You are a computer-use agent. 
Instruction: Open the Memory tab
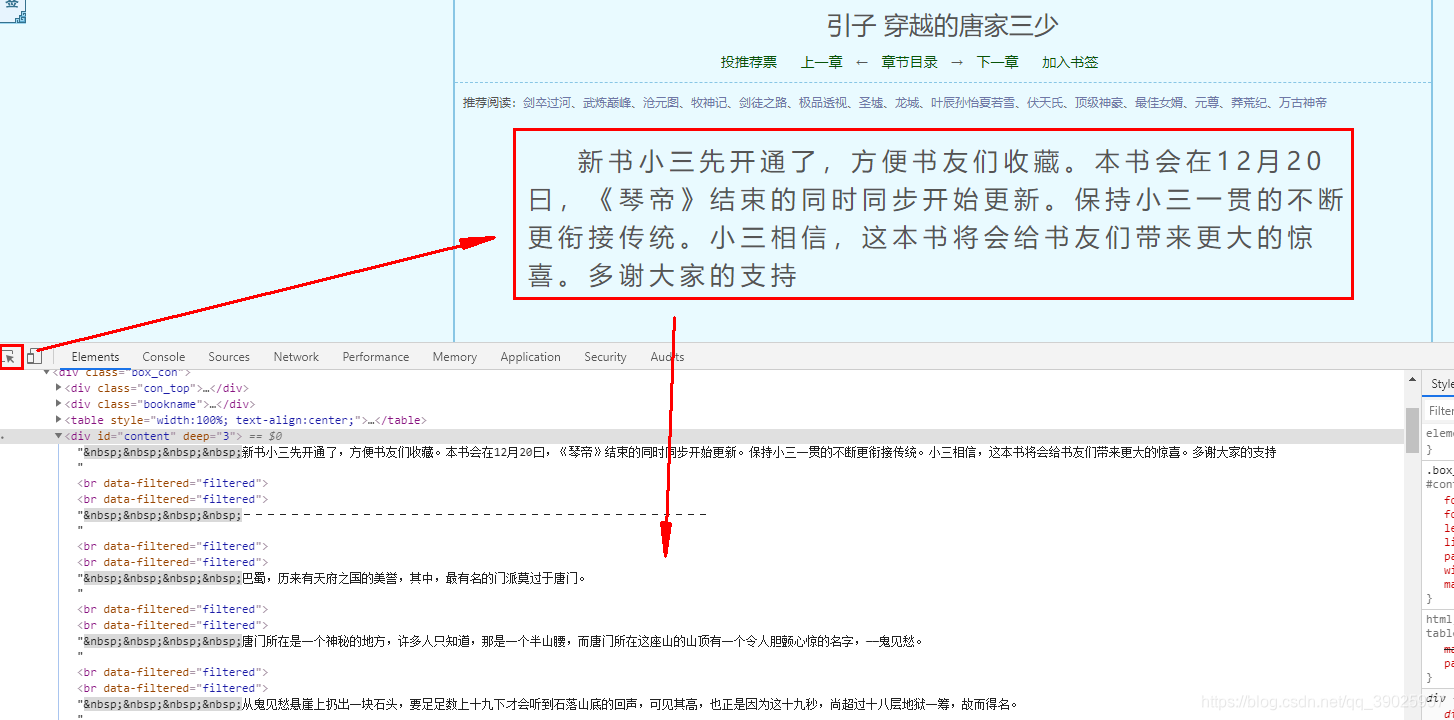455,357
